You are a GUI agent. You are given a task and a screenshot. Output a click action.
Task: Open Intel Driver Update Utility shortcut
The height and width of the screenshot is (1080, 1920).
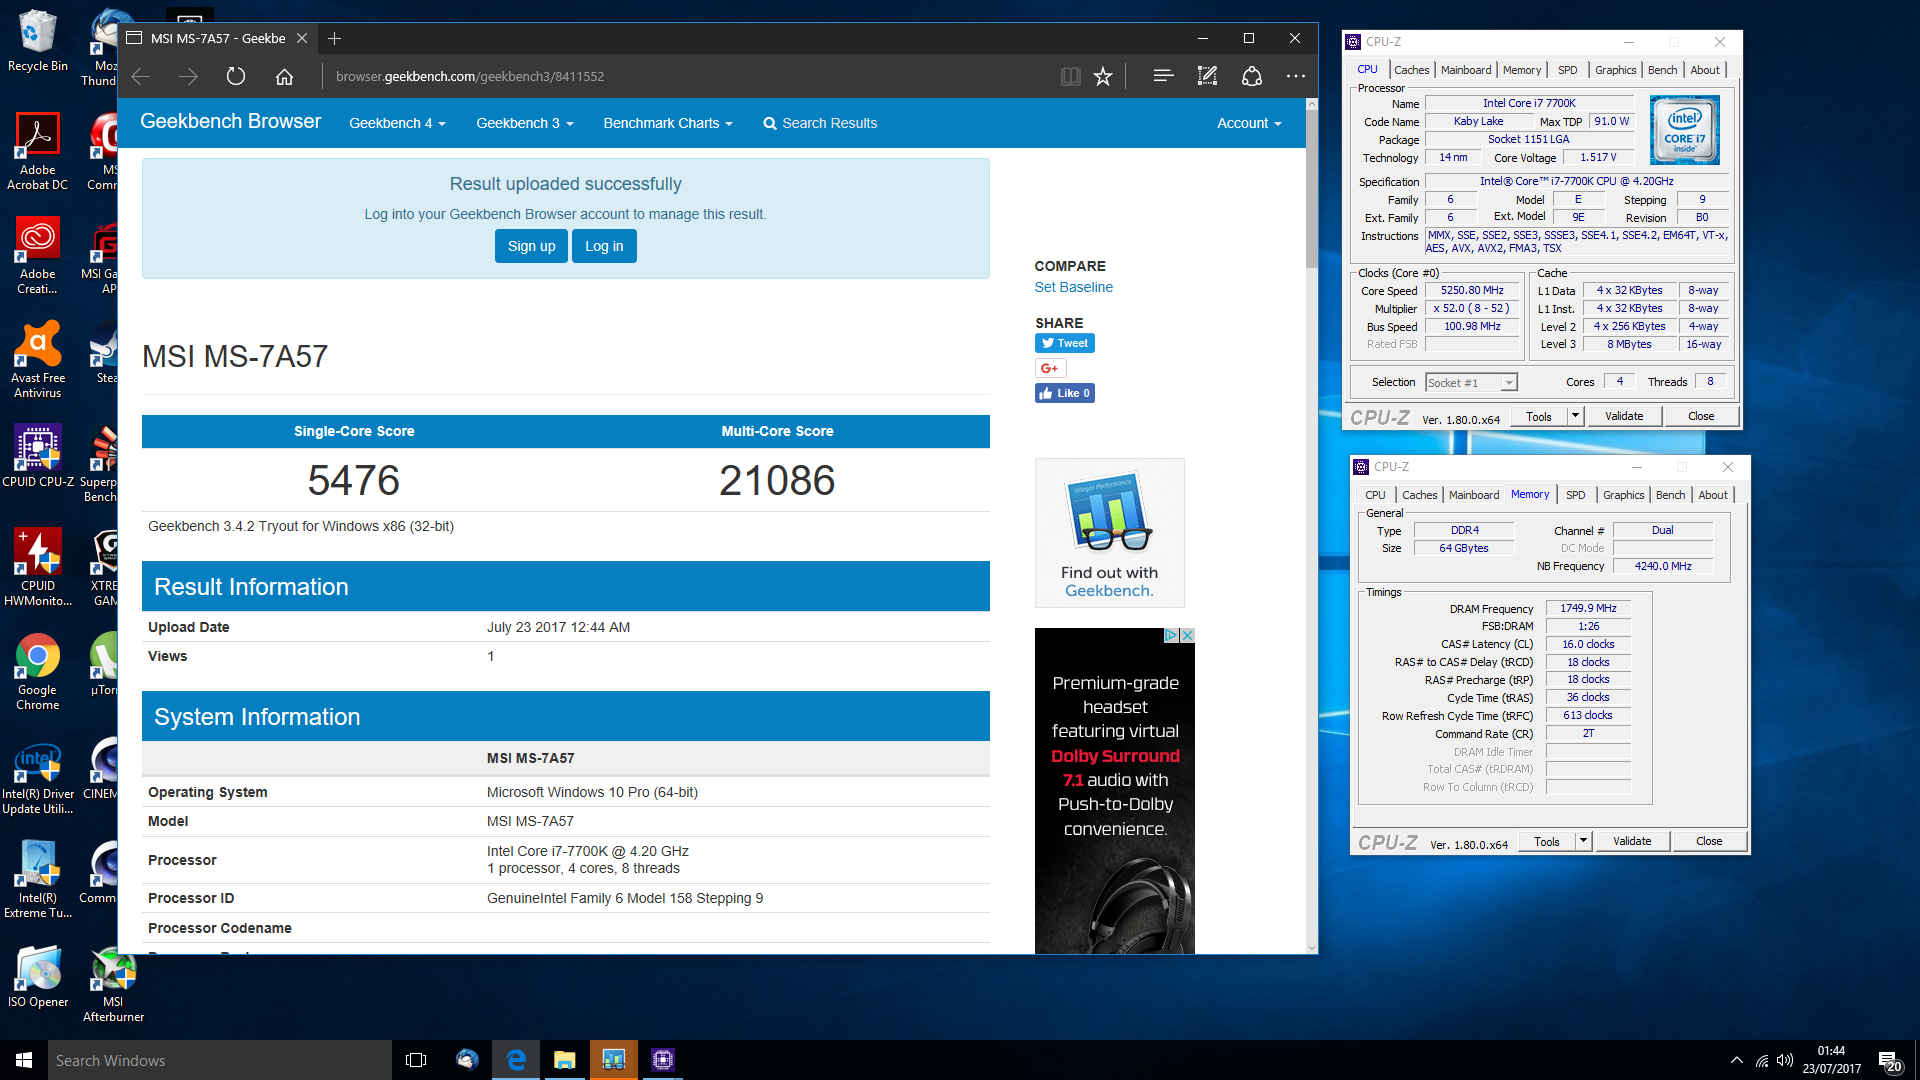point(38,778)
